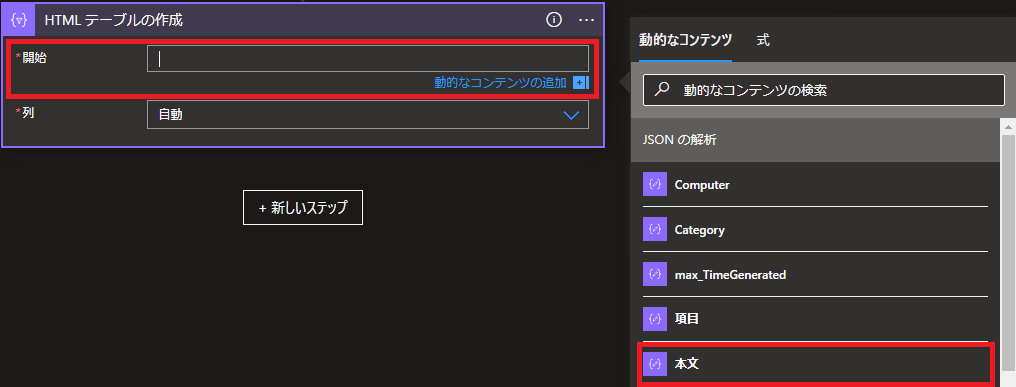
Task: Open the info icon on HTML テーブルの作成
Action: point(553,20)
